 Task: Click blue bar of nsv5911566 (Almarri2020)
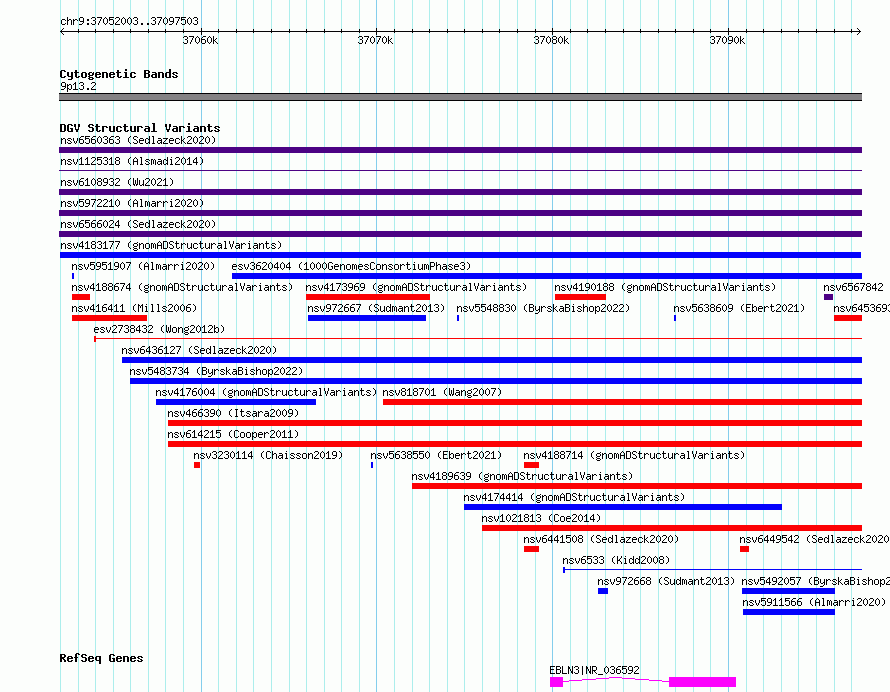click(789, 612)
